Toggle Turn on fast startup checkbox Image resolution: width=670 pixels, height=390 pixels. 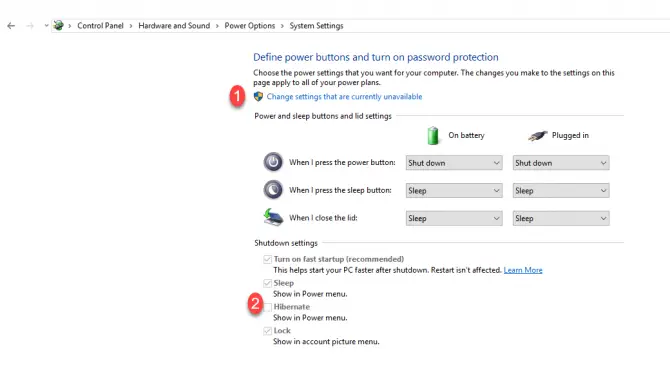(267, 259)
